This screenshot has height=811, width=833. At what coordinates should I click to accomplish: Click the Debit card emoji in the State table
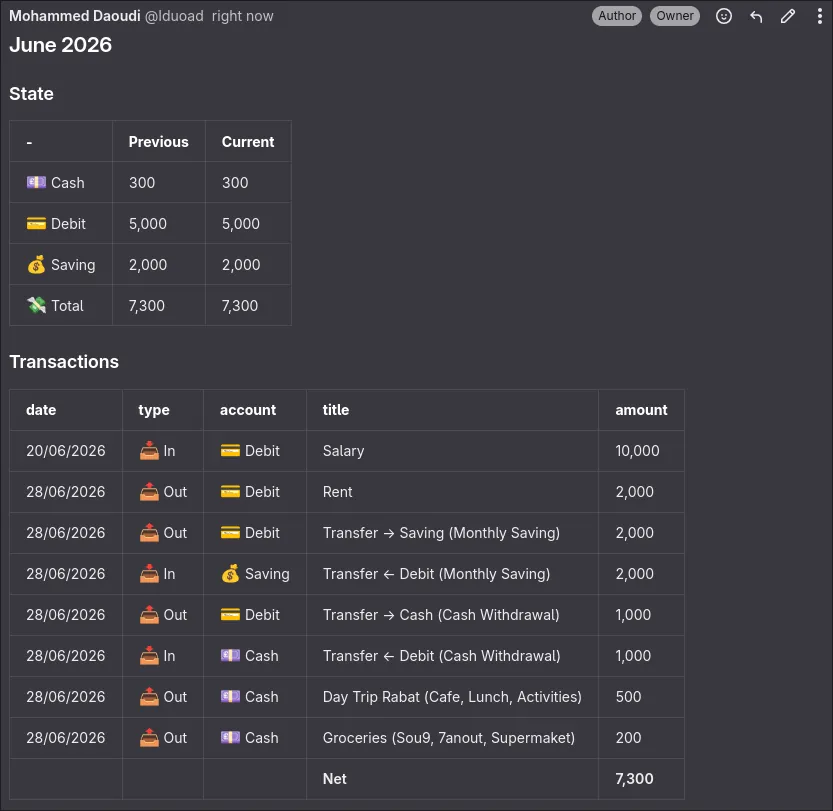(x=36, y=224)
